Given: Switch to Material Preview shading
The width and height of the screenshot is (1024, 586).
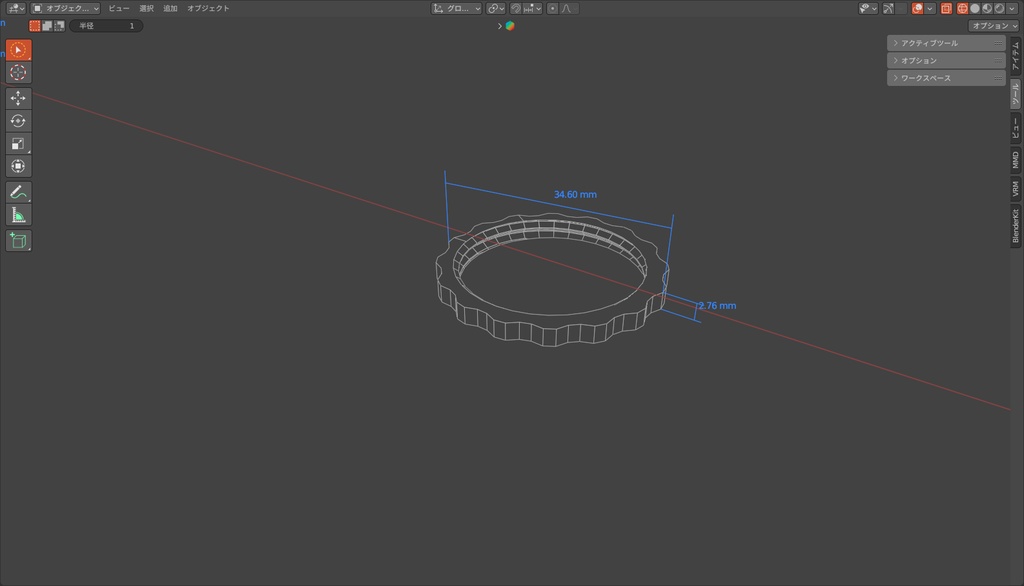Looking at the screenshot, I should pyautogui.click(x=987, y=8).
